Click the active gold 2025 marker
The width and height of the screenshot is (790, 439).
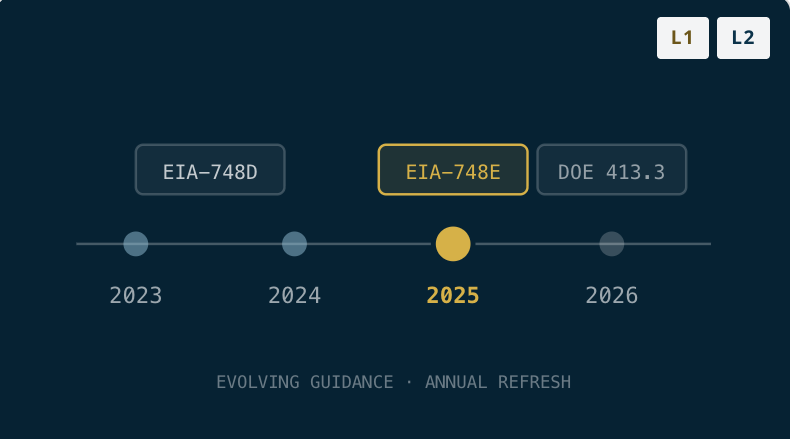tap(453, 244)
